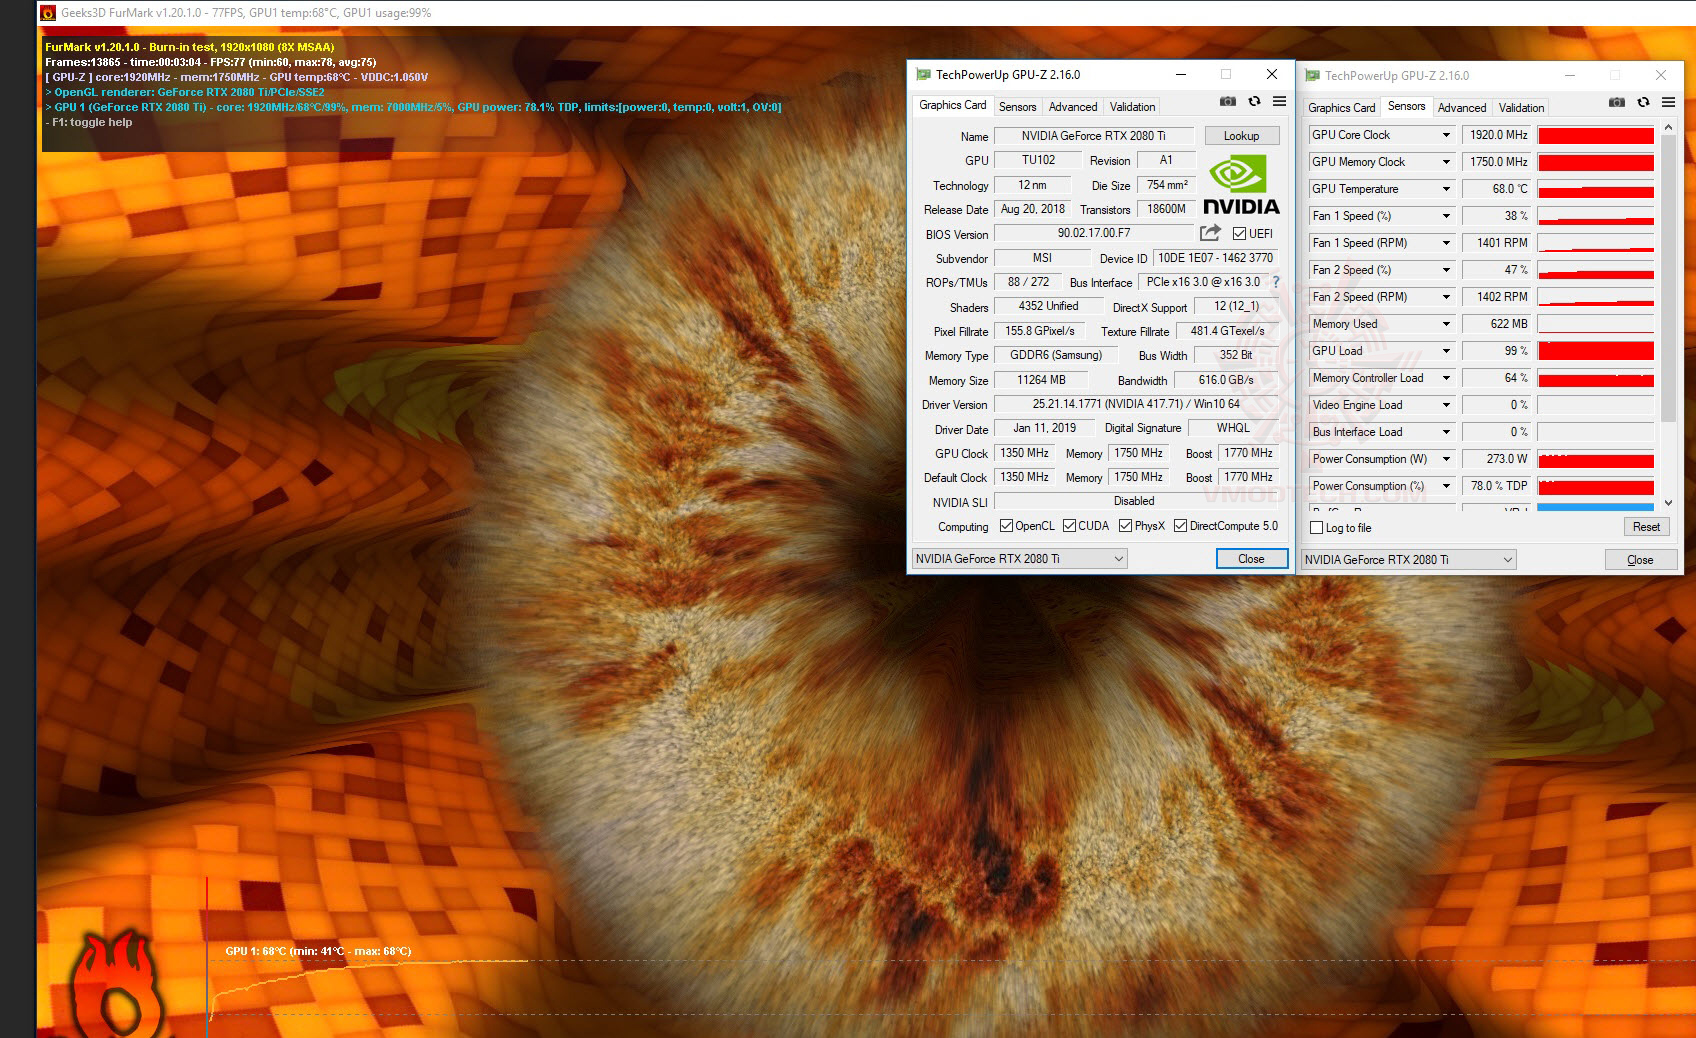
Task: Click the Reset button in Sensors window
Action: [1646, 527]
